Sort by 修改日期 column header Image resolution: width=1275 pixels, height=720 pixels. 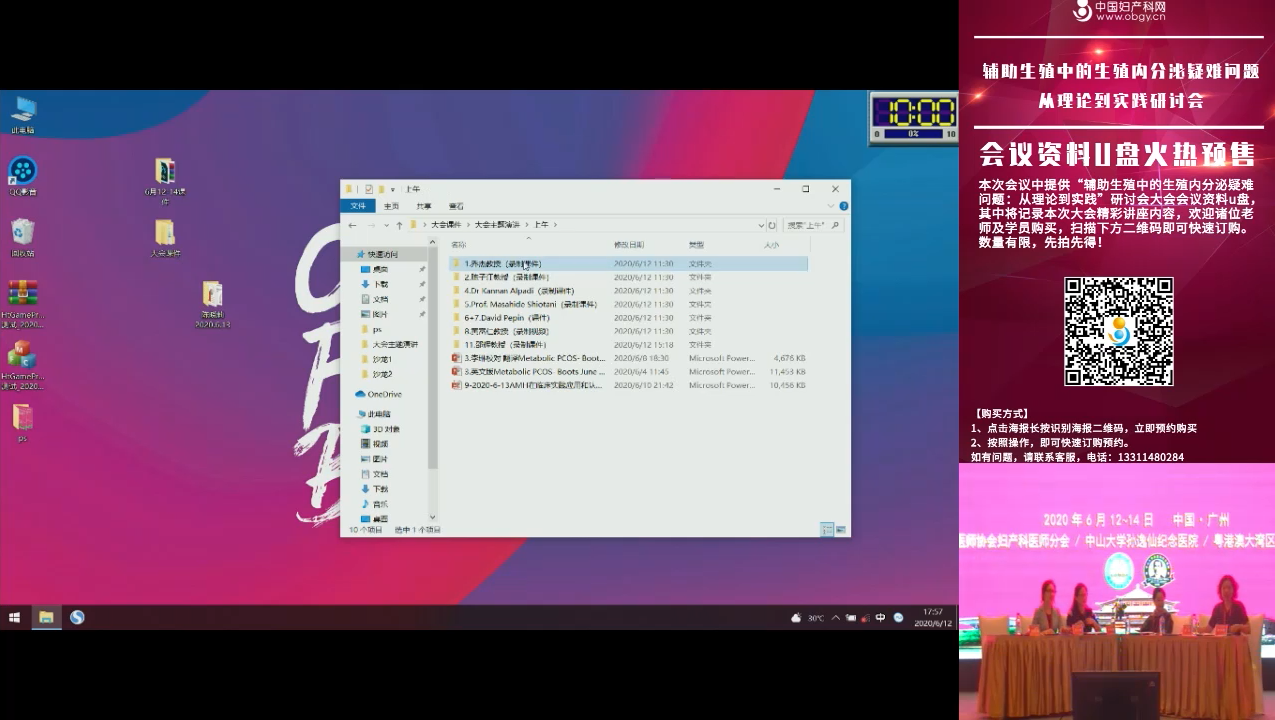pos(629,244)
